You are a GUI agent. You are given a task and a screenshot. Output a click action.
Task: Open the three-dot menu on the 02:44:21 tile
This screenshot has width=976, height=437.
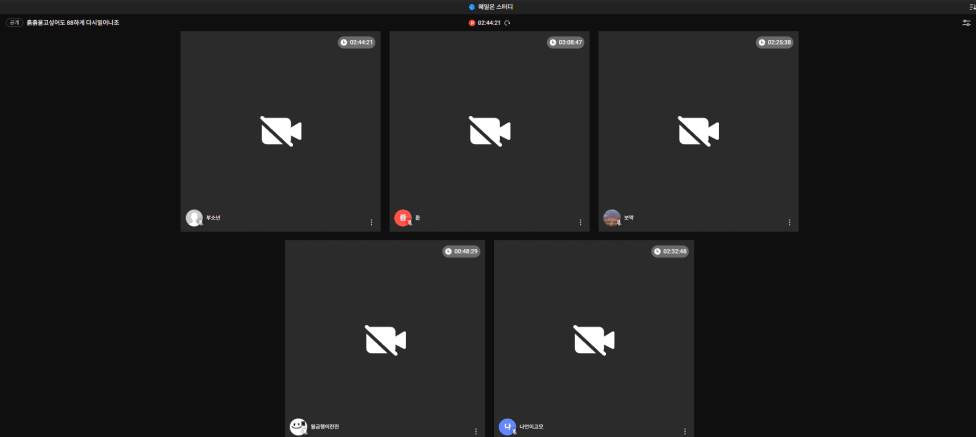click(x=372, y=222)
